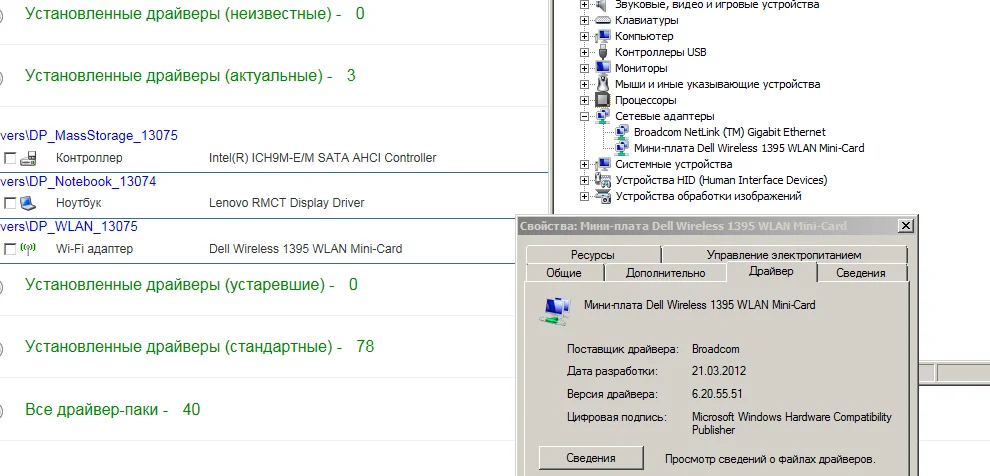This screenshot has width=990, height=476.
Task: Expand Устройства обработки изображений node
Action: (584, 196)
